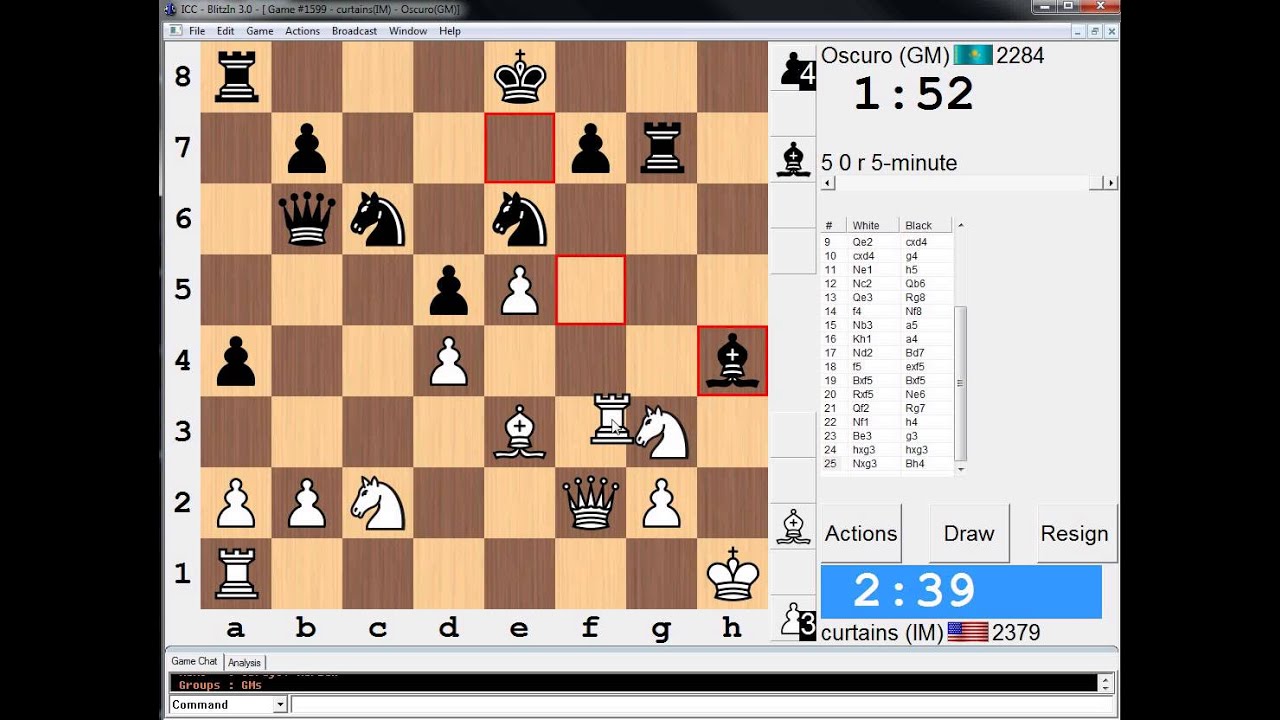
Task: Click the black pawn on a4
Action: pyautogui.click(x=236, y=361)
